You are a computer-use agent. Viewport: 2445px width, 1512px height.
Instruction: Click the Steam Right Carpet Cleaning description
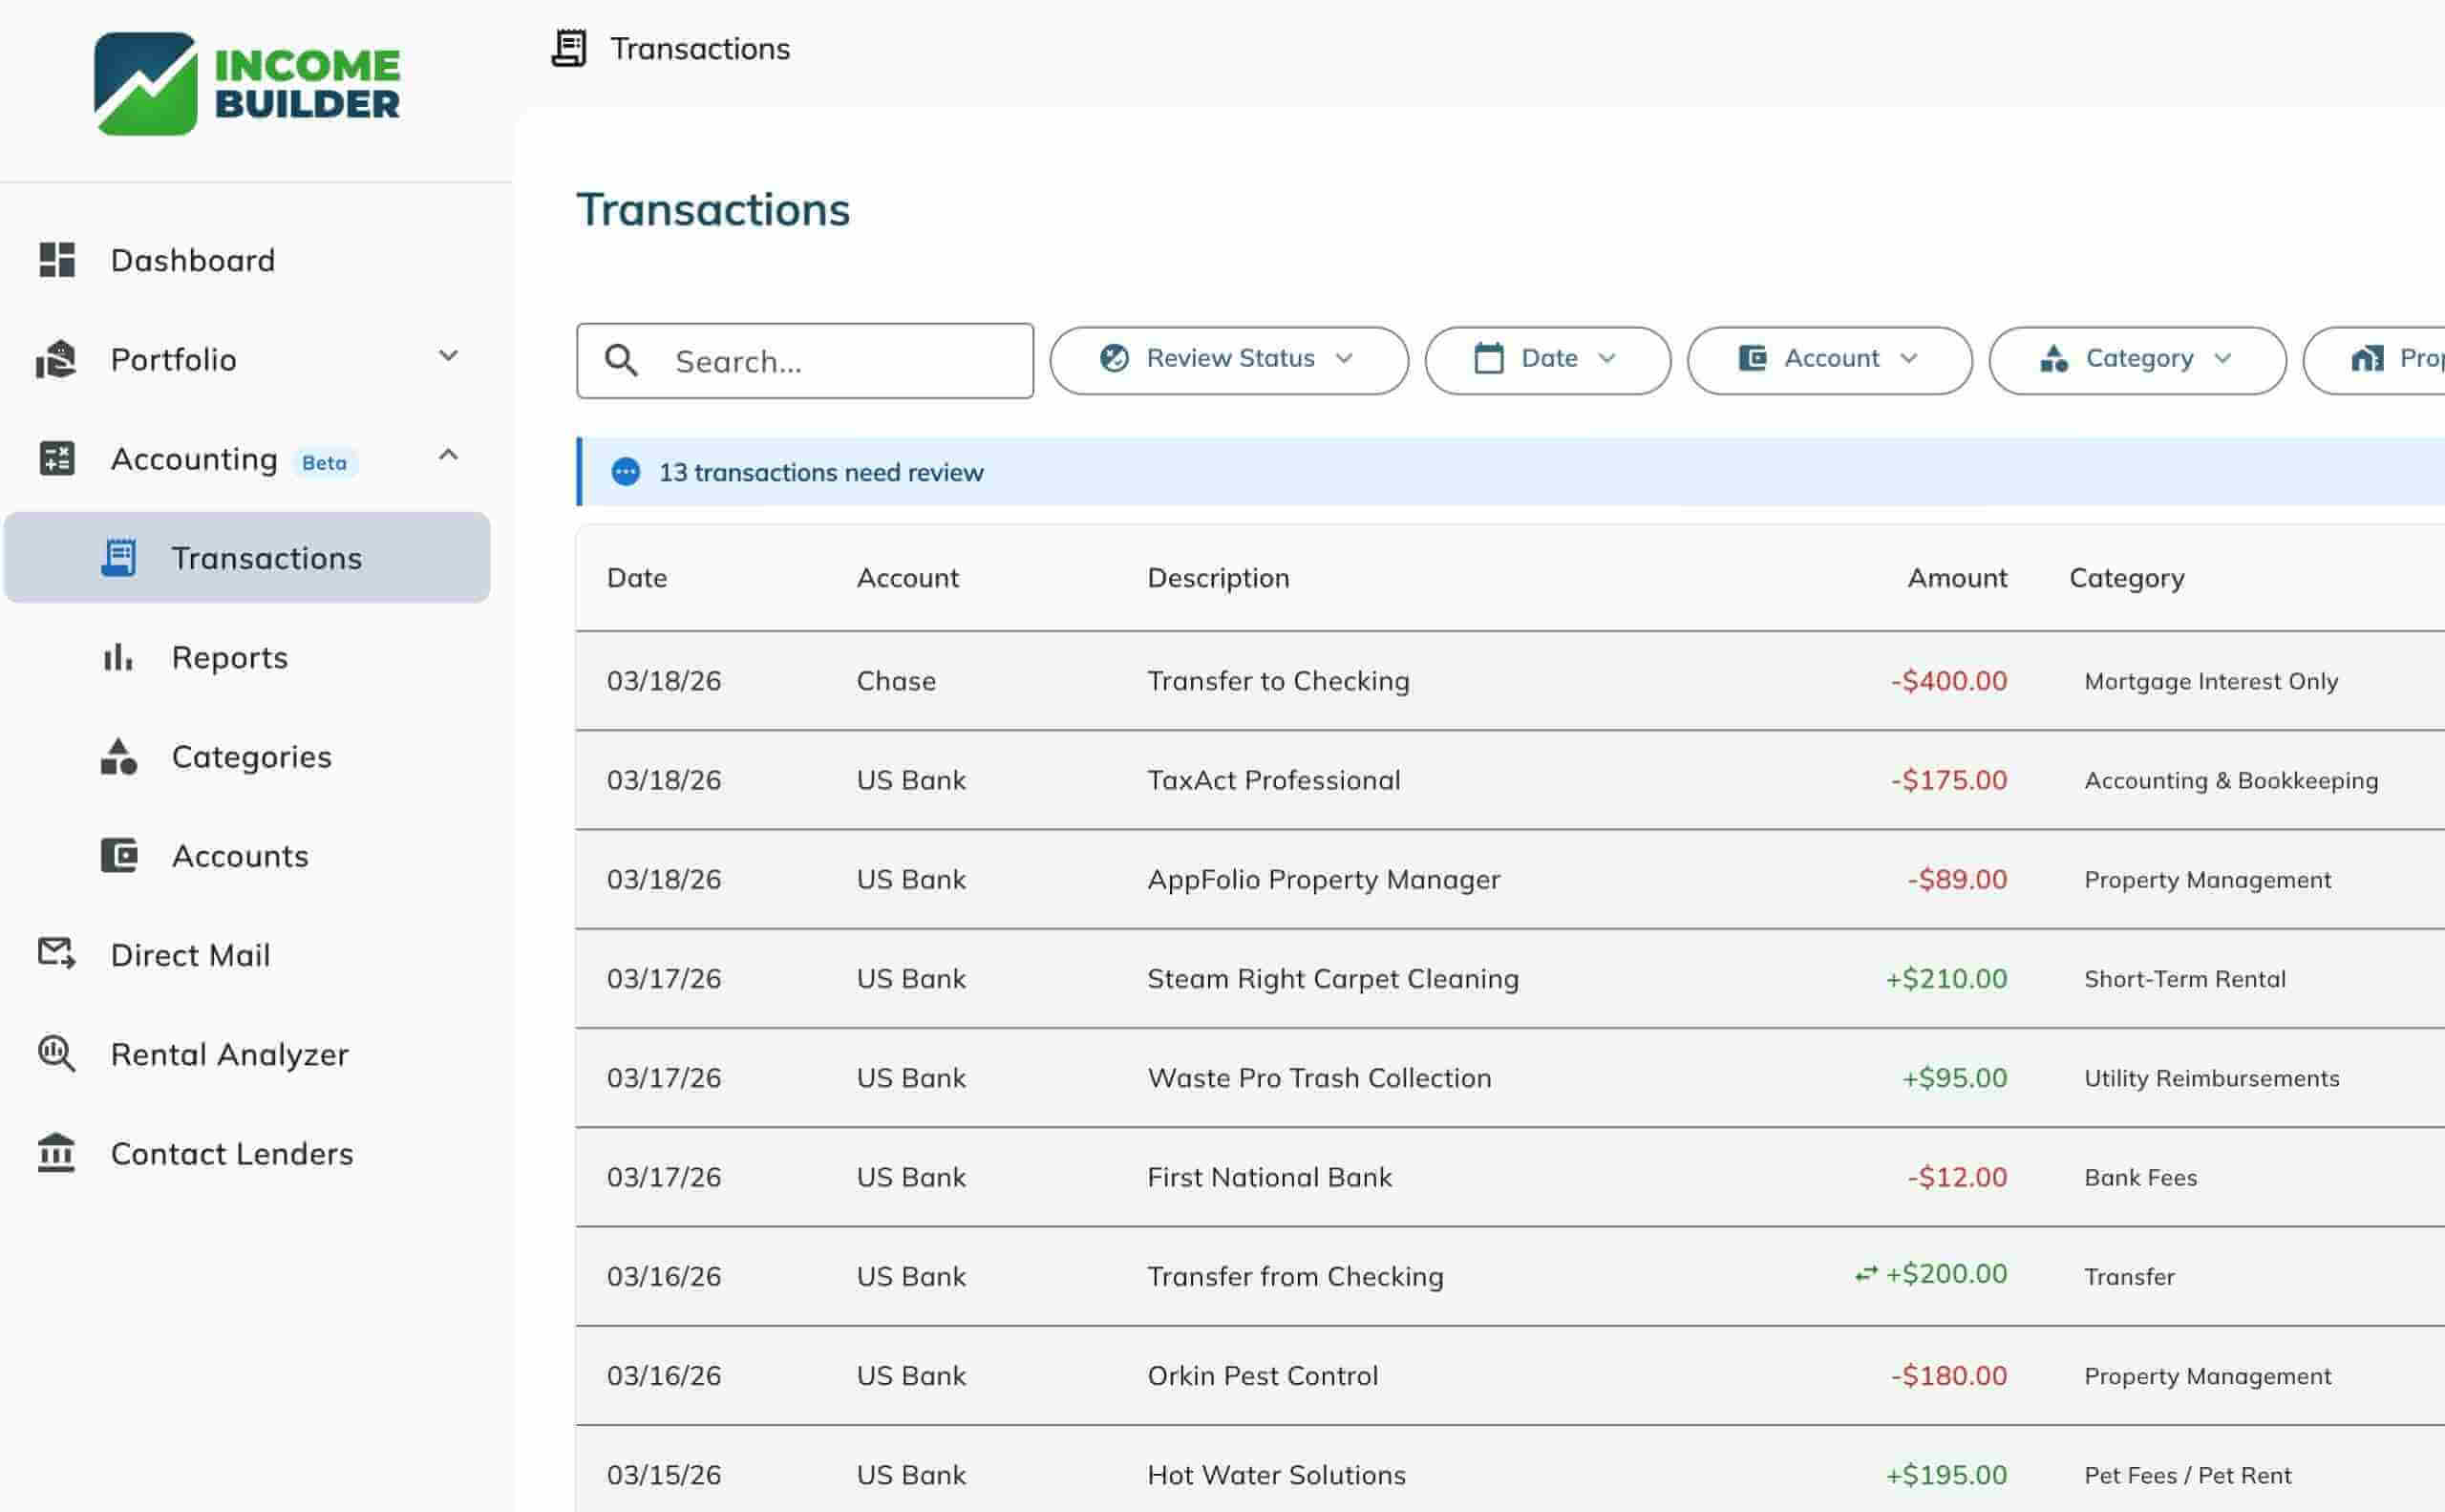tap(1332, 978)
